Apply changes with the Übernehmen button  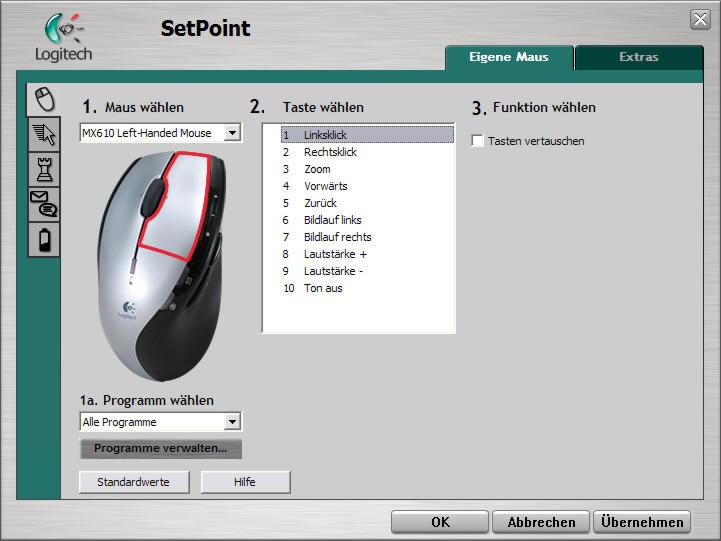pyautogui.click(x=642, y=522)
